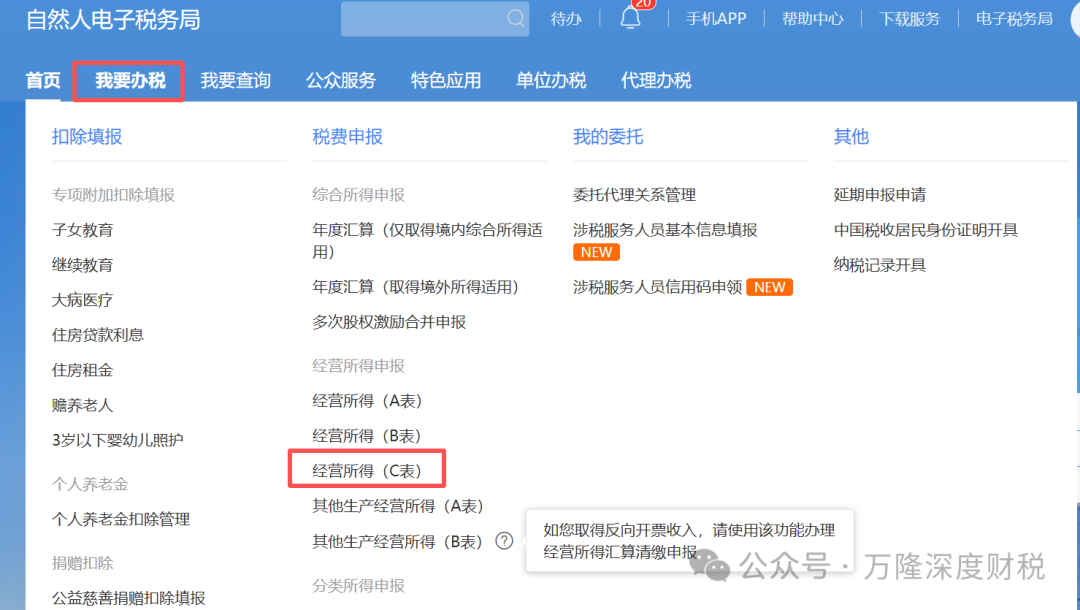The image size is (1080, 610).
Task: Open 经营所得（A表） declaration
Action: [x=367, y=400]
